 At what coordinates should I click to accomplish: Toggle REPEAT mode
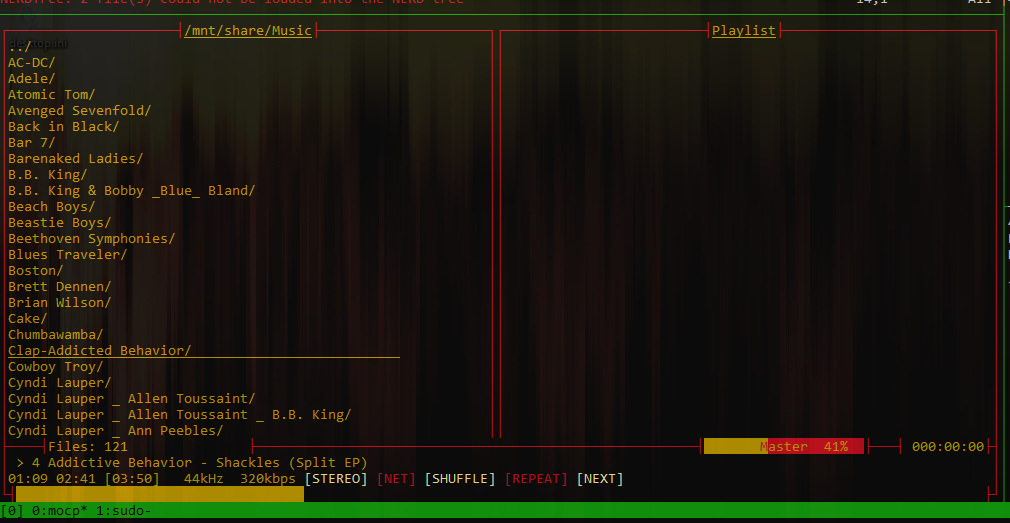tap(536, 479)
